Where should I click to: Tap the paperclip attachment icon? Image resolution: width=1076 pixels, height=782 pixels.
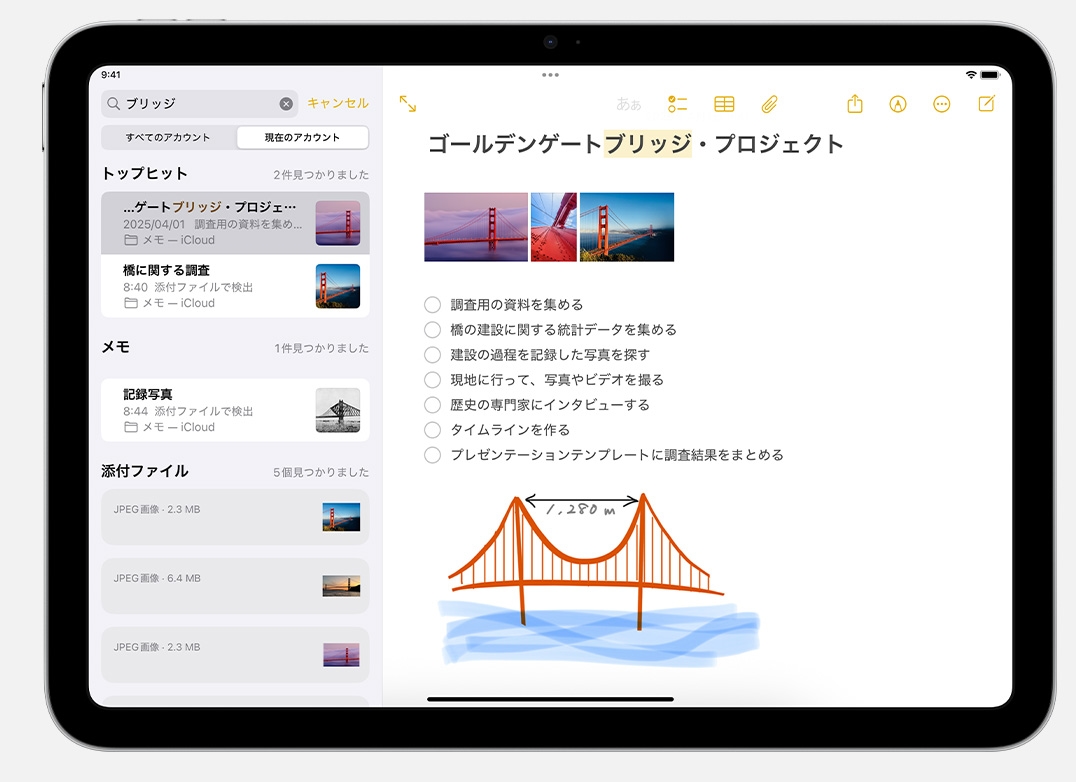tap(769, 104)
